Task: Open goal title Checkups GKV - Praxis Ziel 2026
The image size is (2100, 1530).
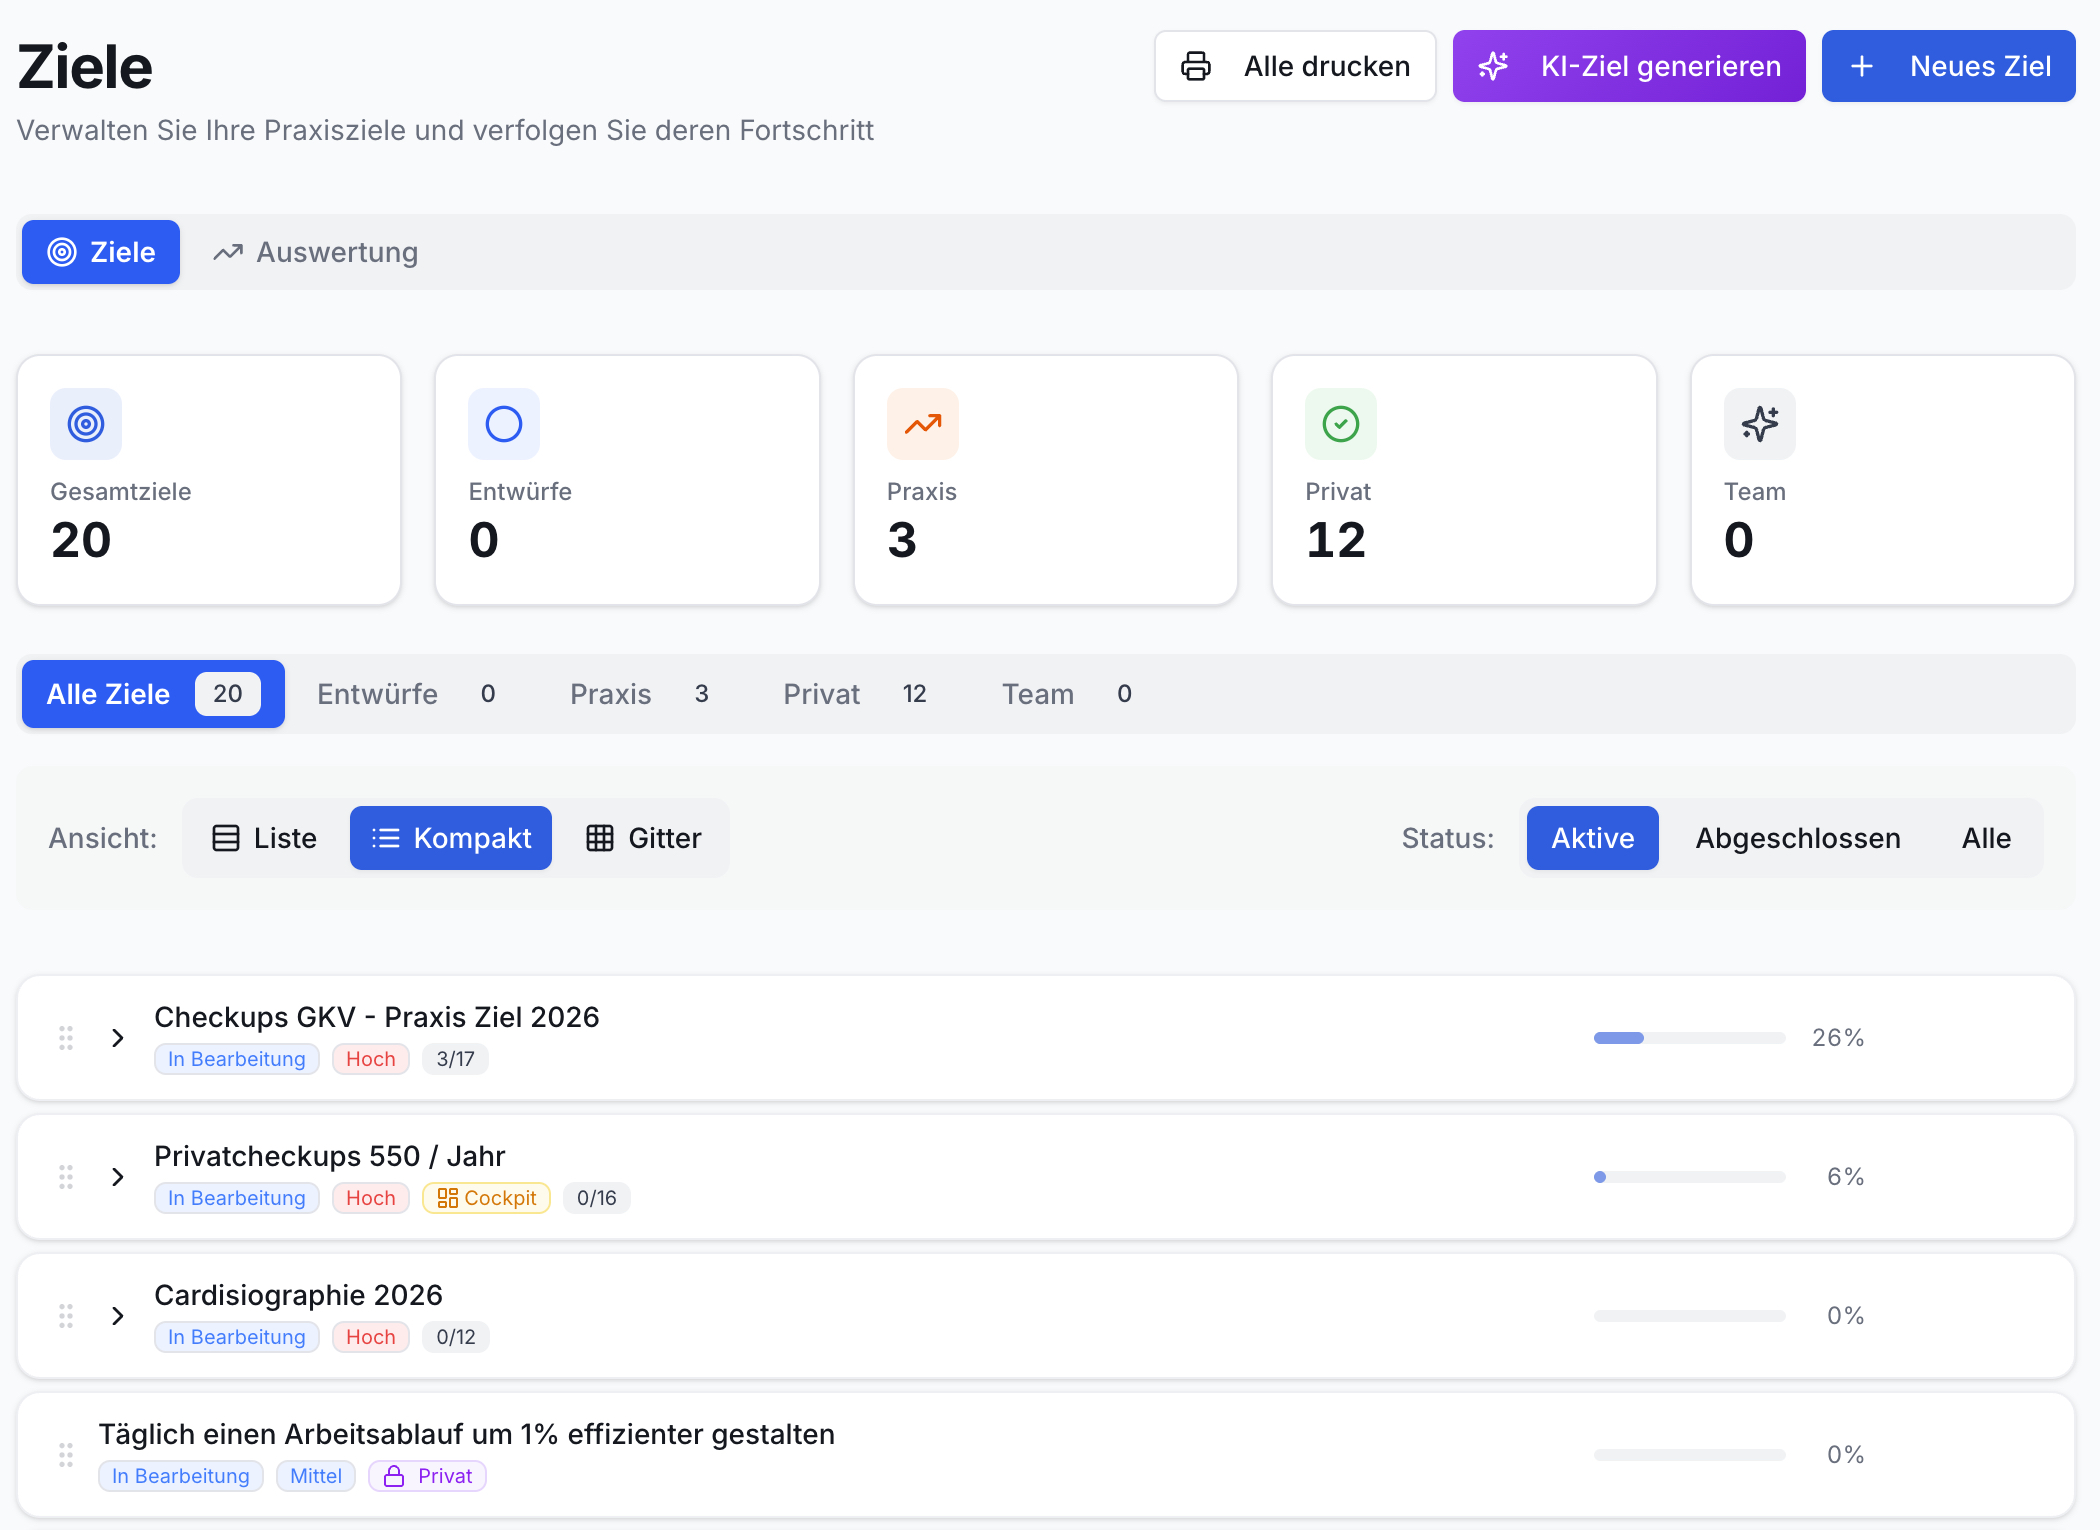Action: (377, 1017)
